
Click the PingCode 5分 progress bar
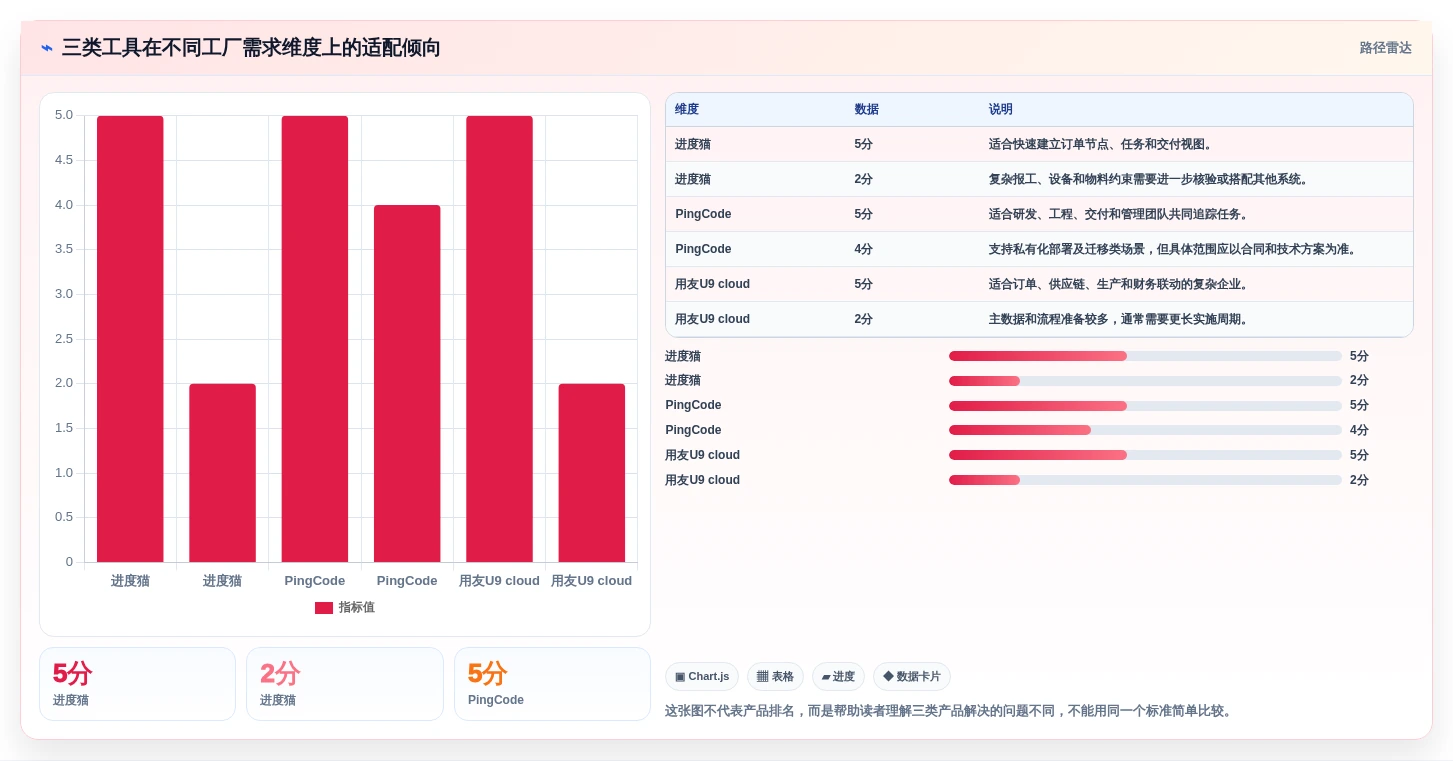[1145, 406]
